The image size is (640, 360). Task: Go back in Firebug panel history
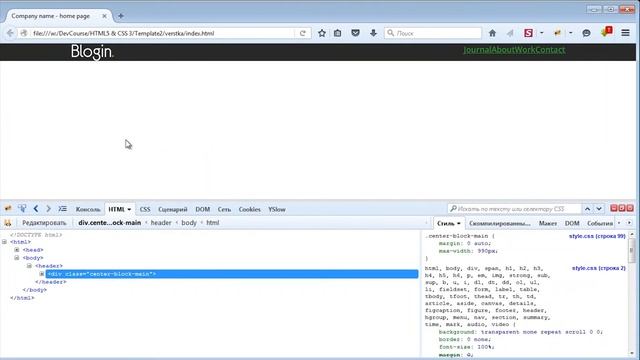(x=36, y=209)
